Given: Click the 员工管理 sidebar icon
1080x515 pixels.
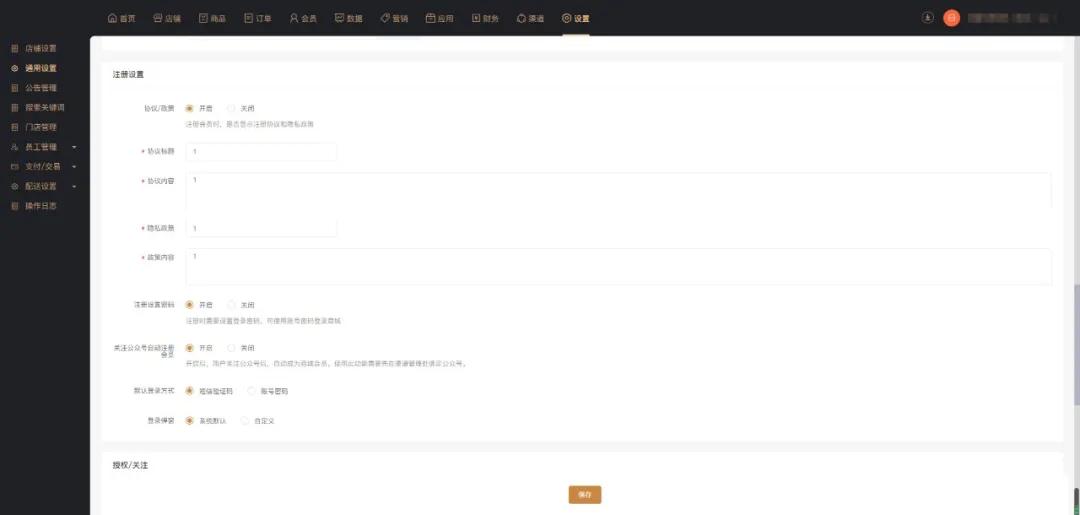Looking at the screenshot, I should (14, 147).
